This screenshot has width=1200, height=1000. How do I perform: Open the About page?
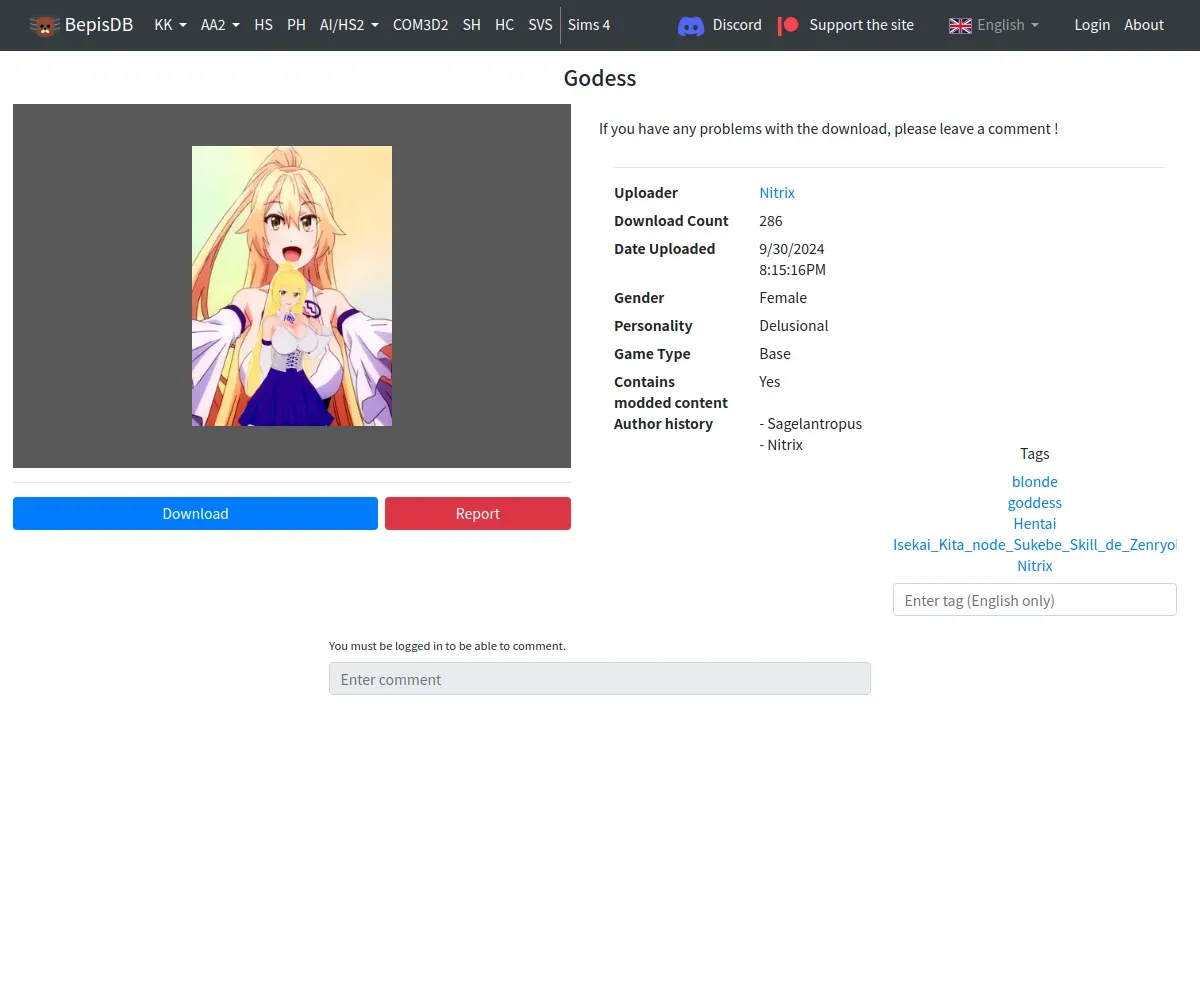point(1144,25)
